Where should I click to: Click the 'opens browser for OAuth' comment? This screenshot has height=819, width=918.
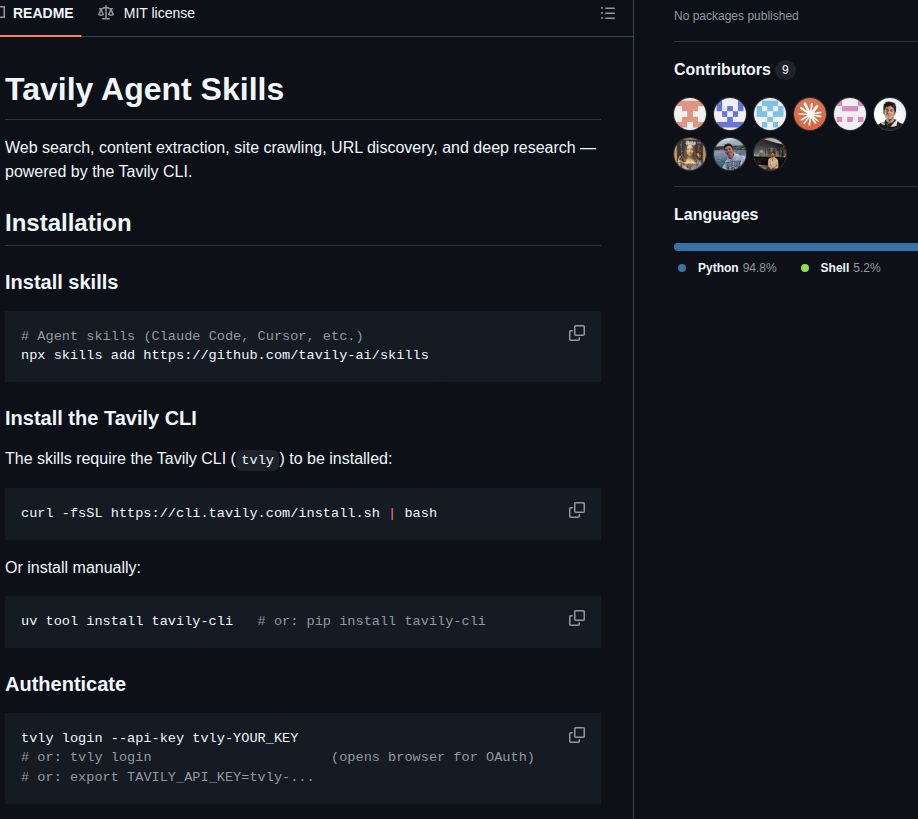(x=433, y=758)
